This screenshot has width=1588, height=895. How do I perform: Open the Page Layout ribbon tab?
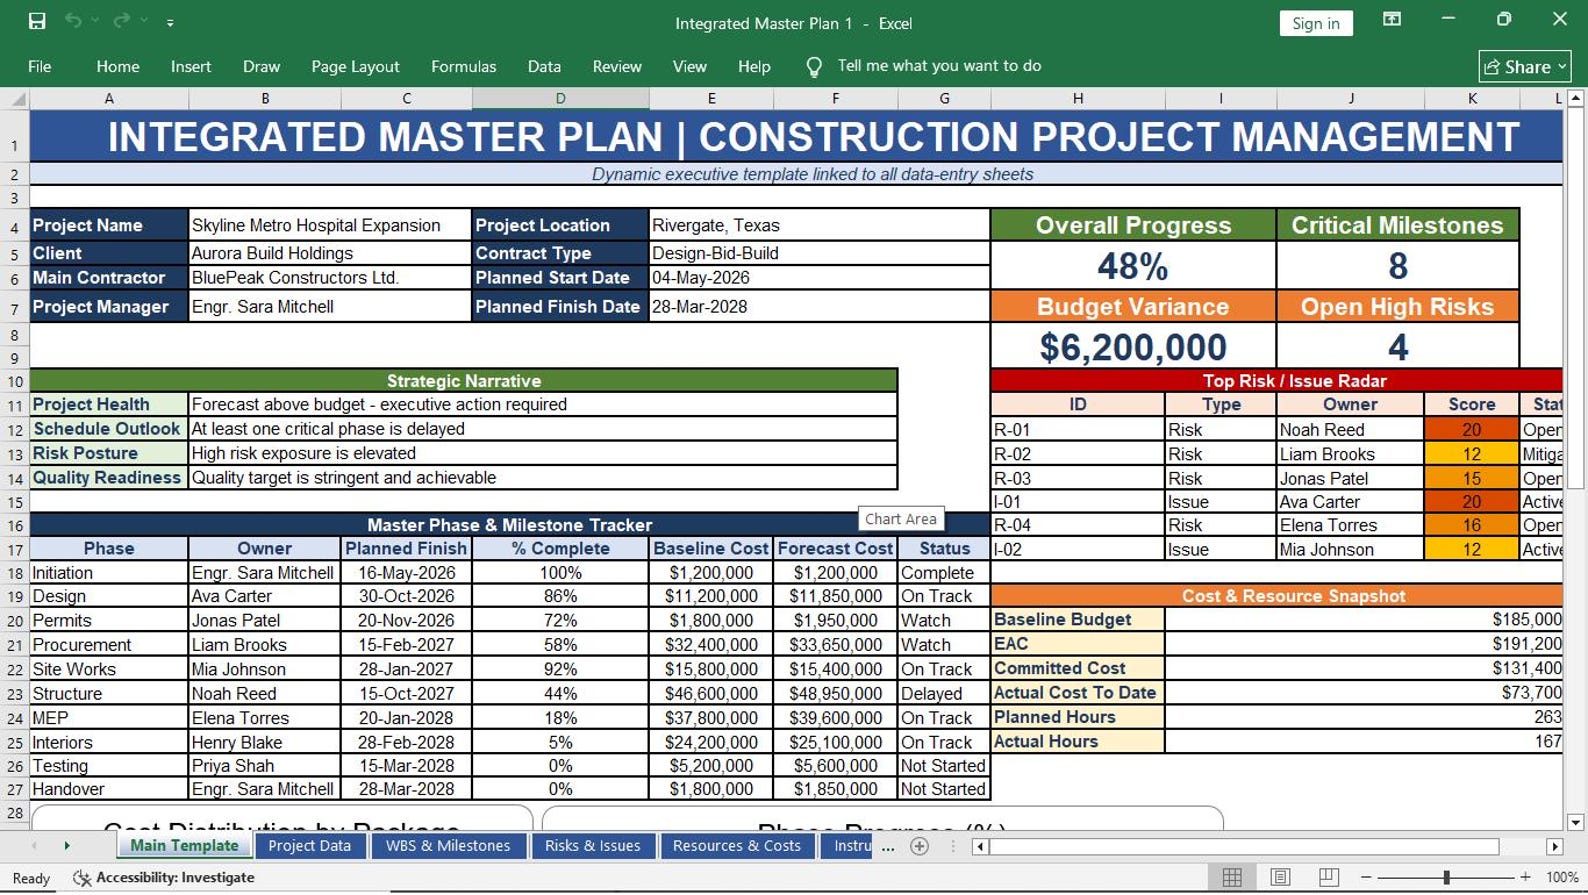[355, 66]
